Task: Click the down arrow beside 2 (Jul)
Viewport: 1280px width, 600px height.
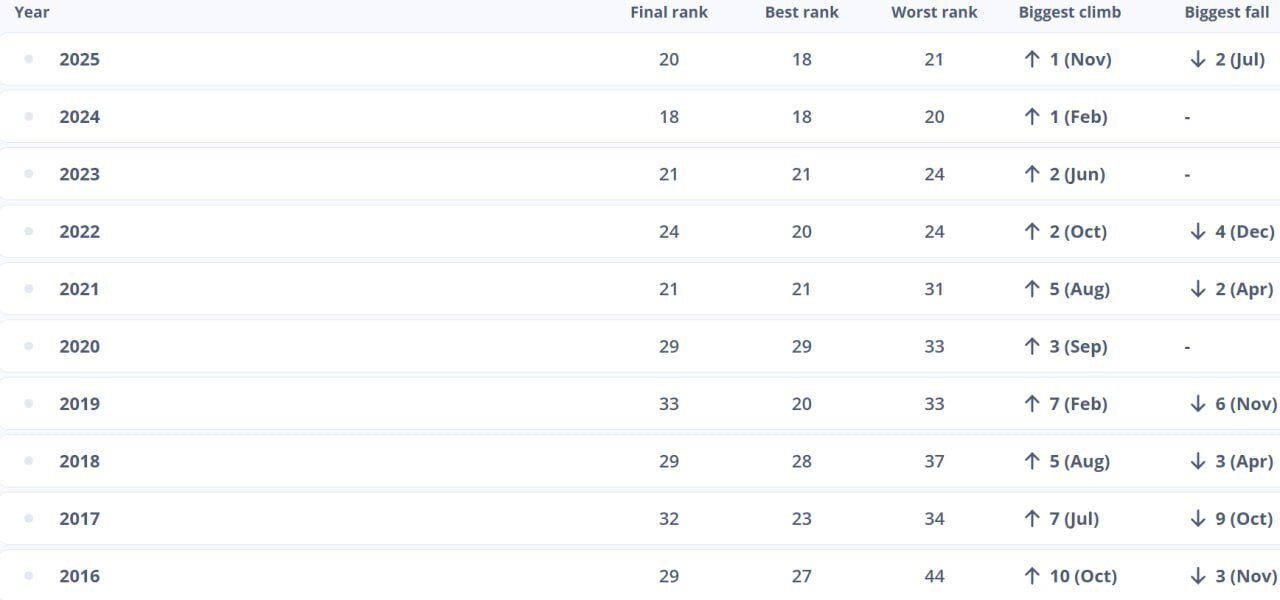Action: point(1198,59)
